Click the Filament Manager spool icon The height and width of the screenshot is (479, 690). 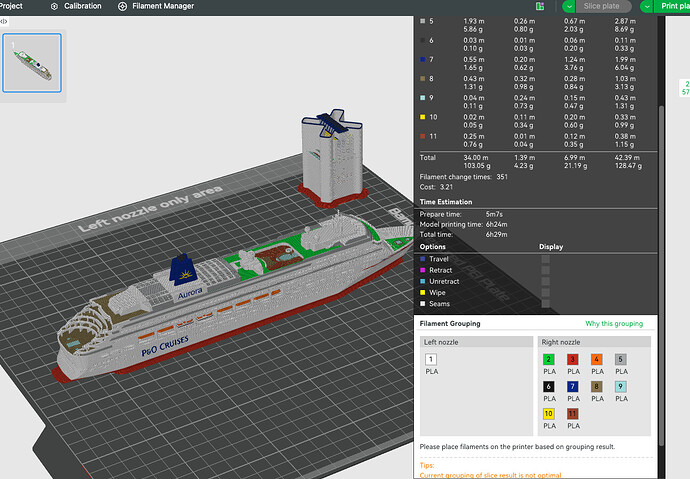pyautogui.click(x=122, y=7)
